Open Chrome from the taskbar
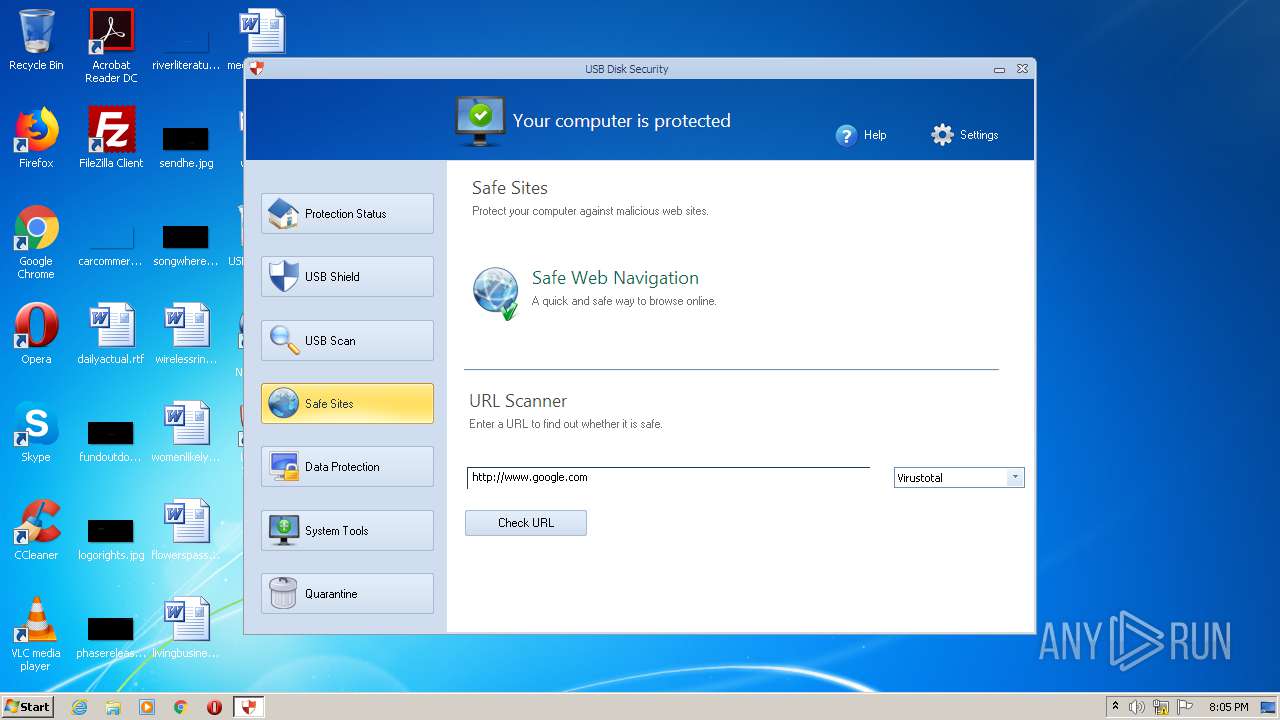The image size is (1280, 720). [x=181, y=707]
